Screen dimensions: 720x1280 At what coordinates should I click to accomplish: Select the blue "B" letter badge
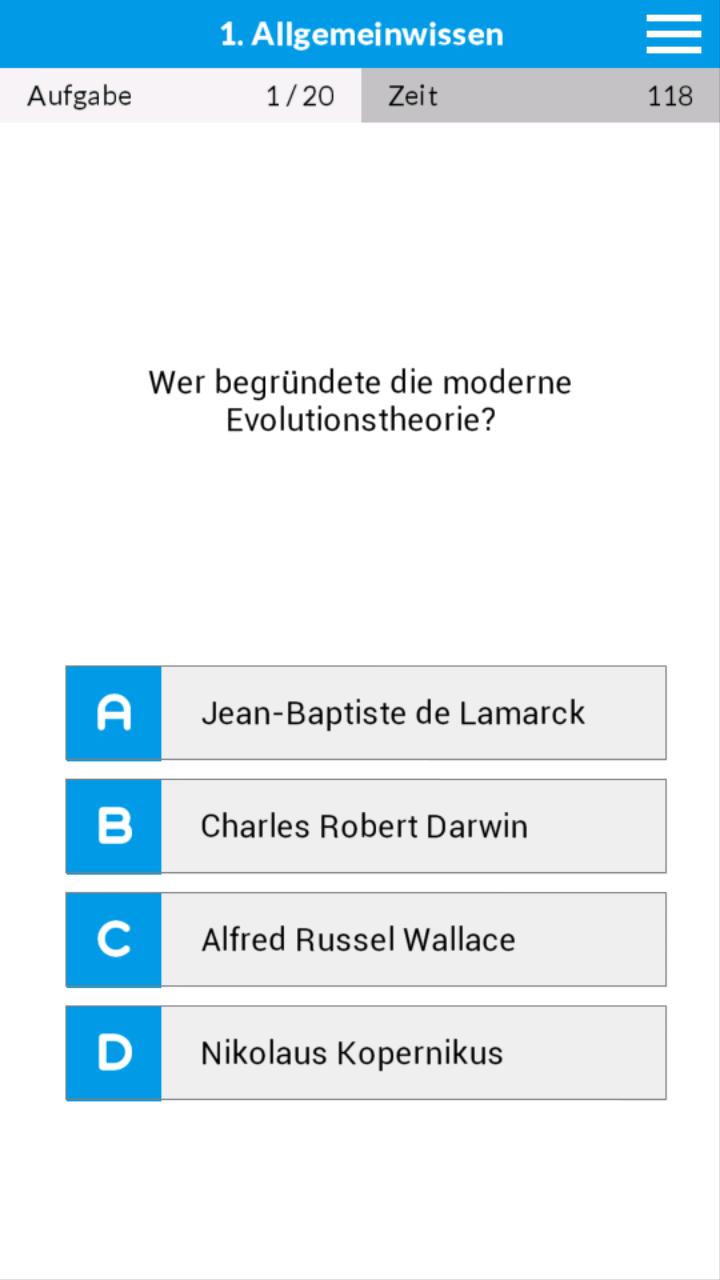(x=113, y=826)
